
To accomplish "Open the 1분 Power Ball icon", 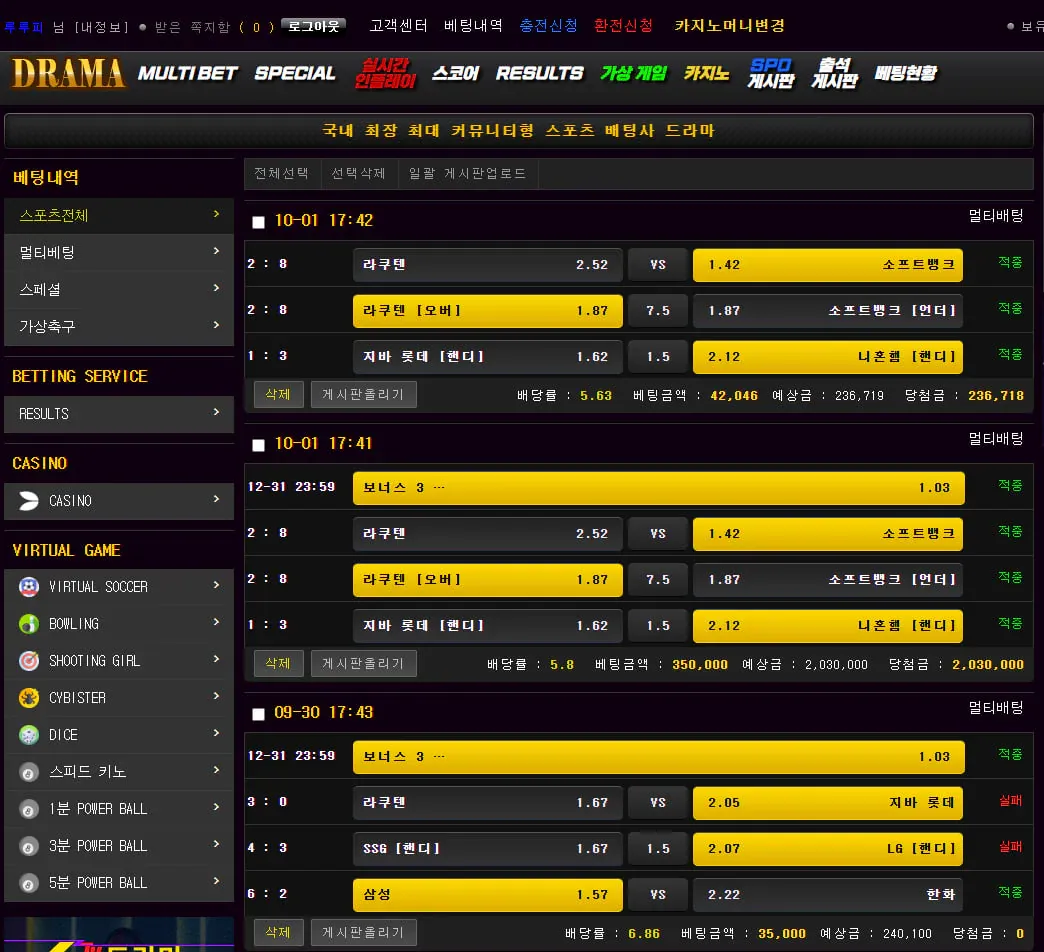I will [x=29, y=810].
